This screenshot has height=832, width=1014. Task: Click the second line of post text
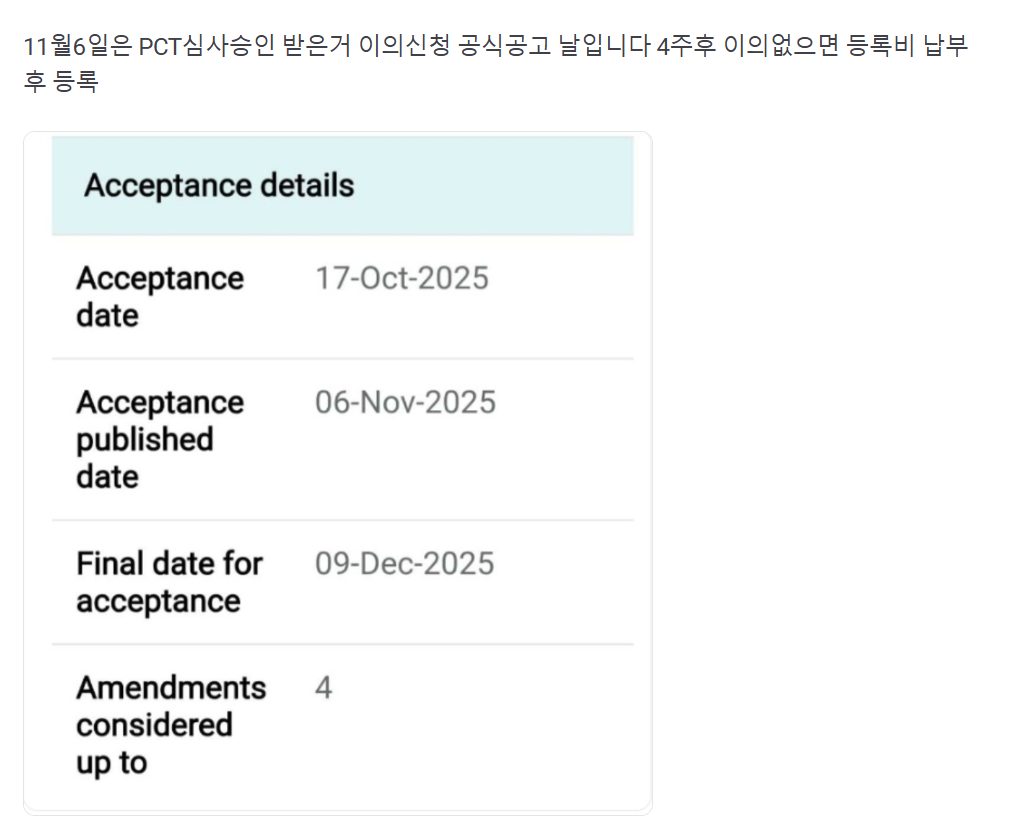[60, 83]
